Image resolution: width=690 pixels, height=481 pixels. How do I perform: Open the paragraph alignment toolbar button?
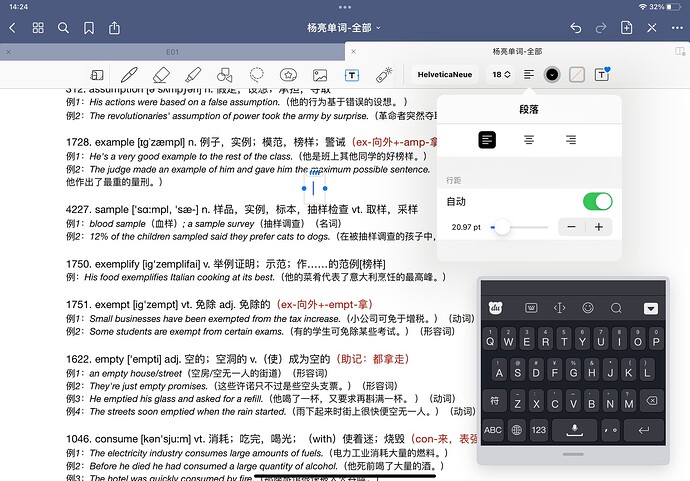point(529,75)
